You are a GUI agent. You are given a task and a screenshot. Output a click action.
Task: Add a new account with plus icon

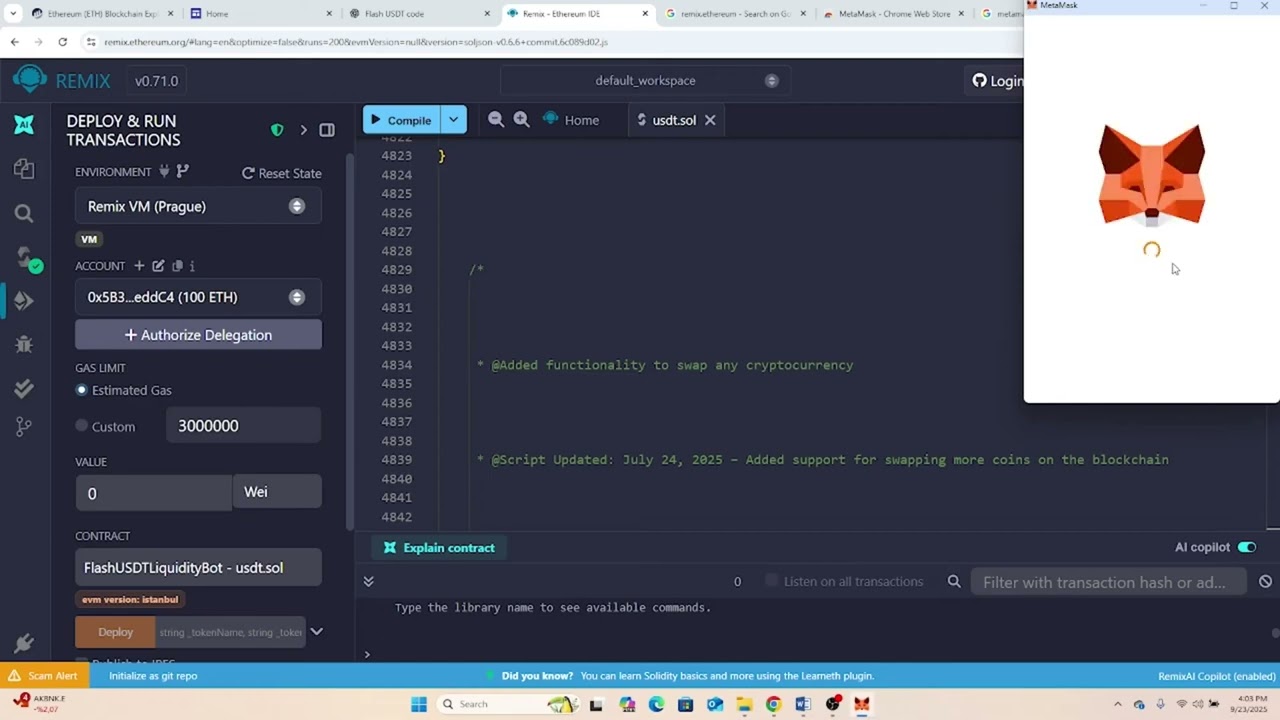(139, 266)
